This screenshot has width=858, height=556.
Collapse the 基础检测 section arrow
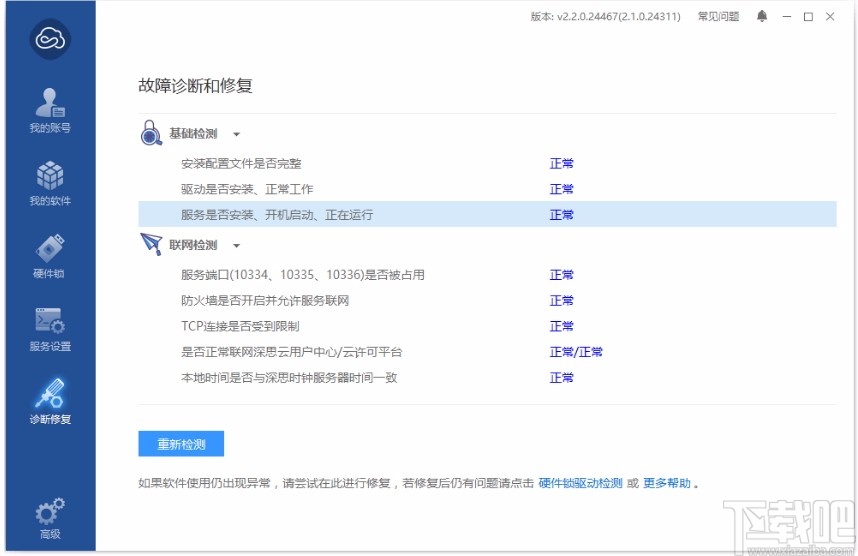pos(236,134)
